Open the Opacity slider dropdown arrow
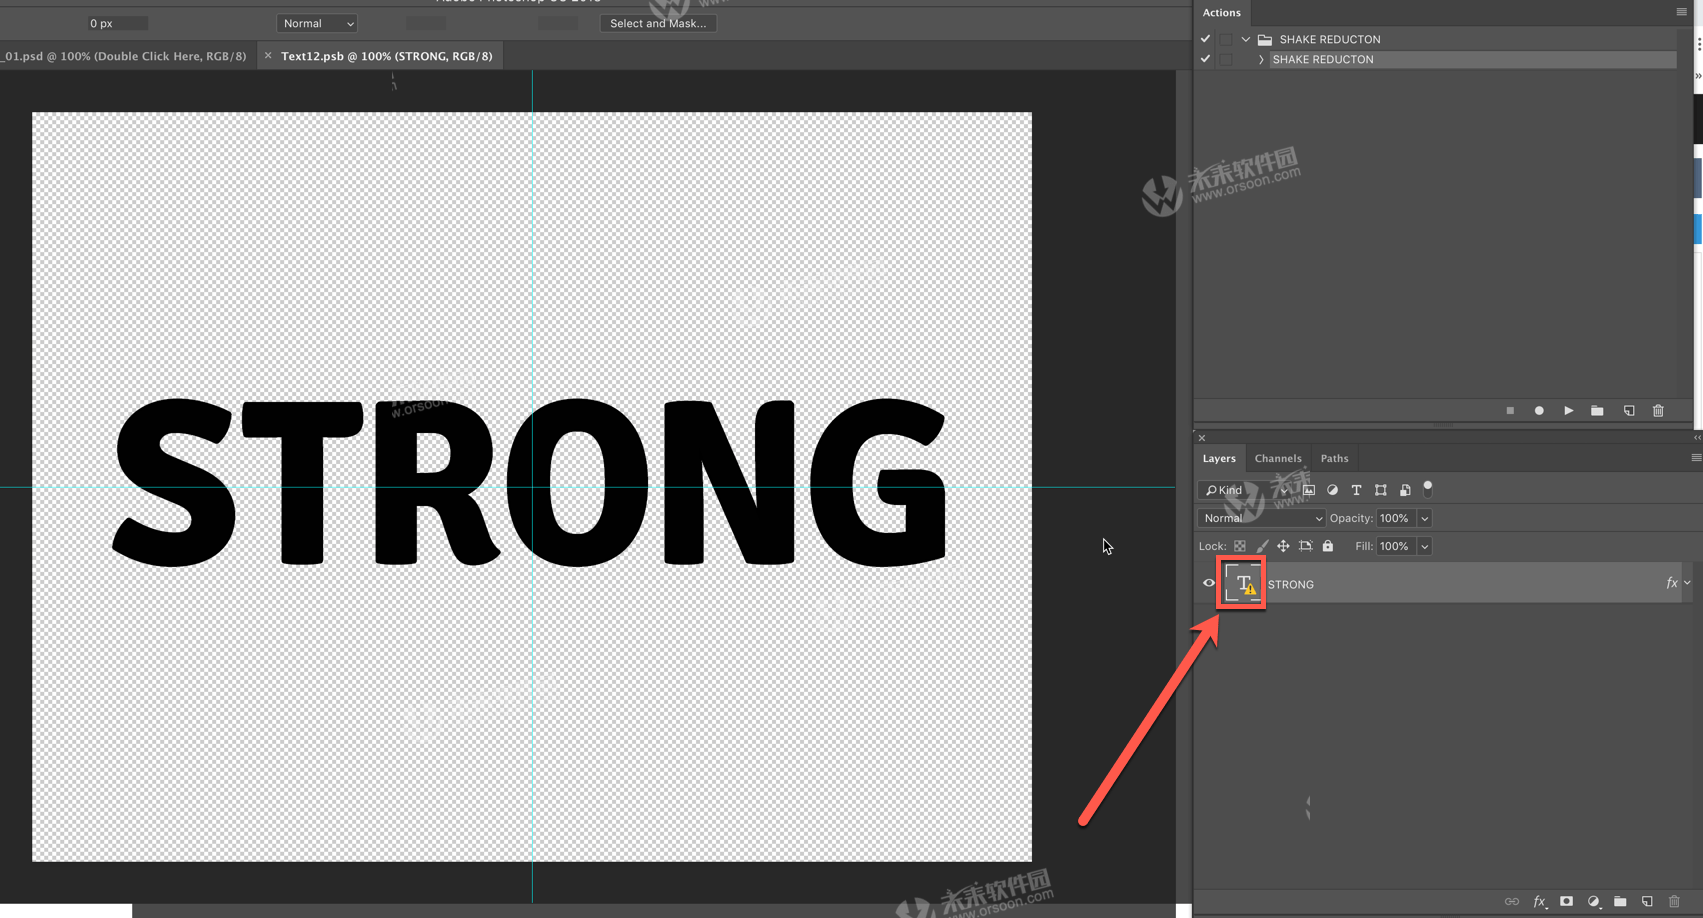Screen dimensions: 1703x918 tap(1424, 518)
